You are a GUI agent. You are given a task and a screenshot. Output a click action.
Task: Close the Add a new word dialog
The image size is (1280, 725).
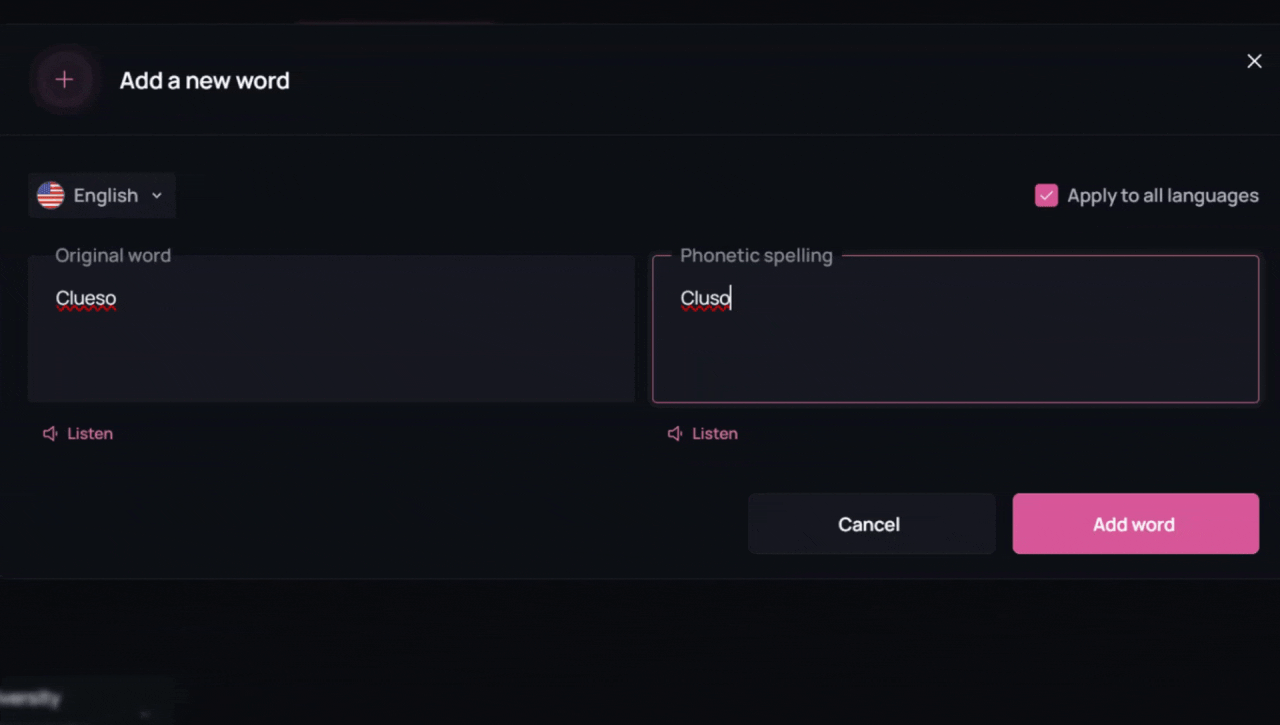click(x=1254, y=61)
